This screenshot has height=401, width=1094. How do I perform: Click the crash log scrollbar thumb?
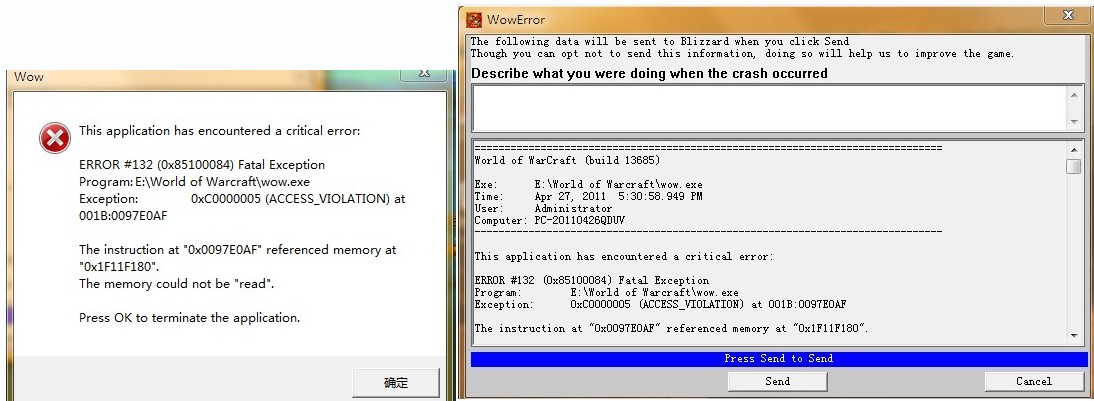tap(1074, 167)
